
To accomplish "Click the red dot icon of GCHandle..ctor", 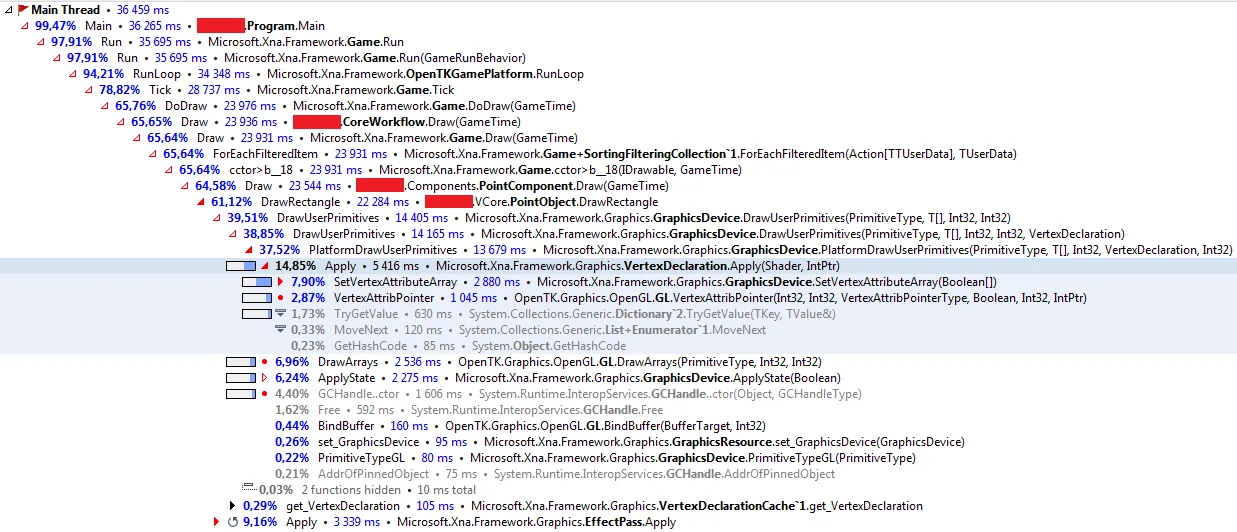I will (x=265, y=394).
